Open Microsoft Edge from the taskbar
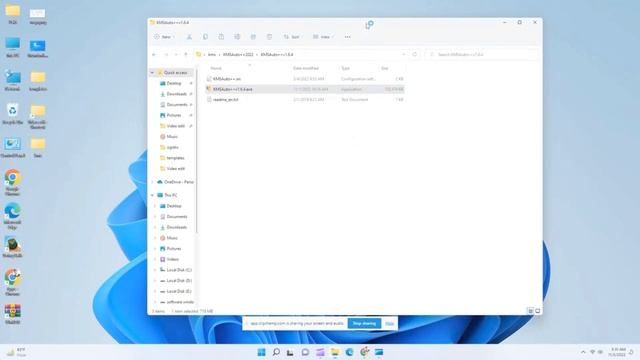The width and height of the screenshot is (640, 360). 349,352
